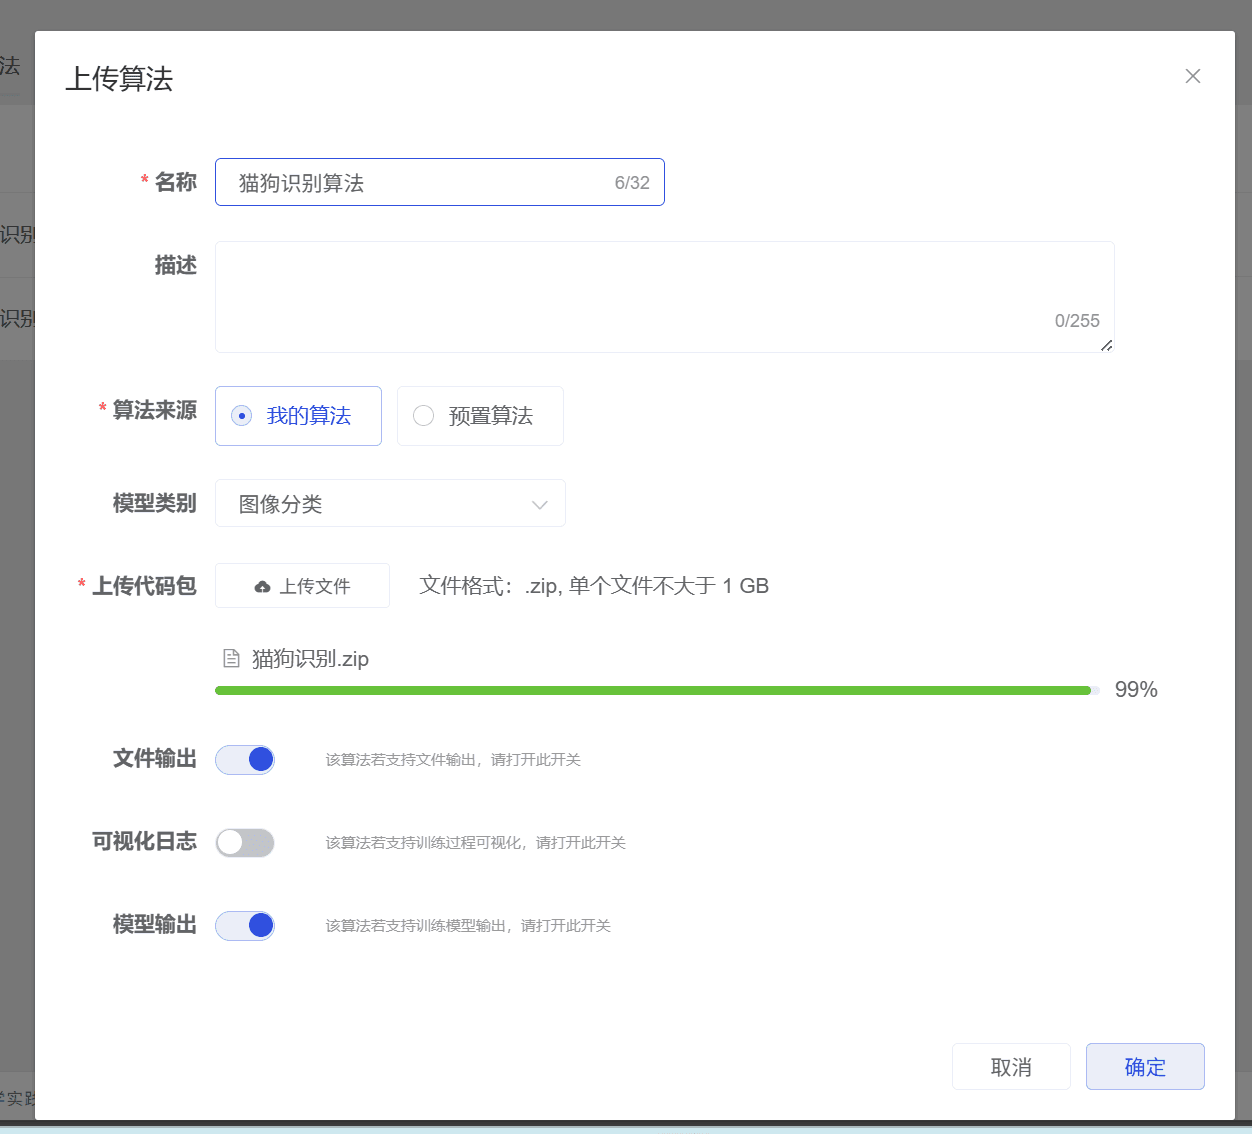Close the 上传算法 dialog with X icon
The height and width of the screenshot is (1134, 1252).
(x=1192, y=76)
